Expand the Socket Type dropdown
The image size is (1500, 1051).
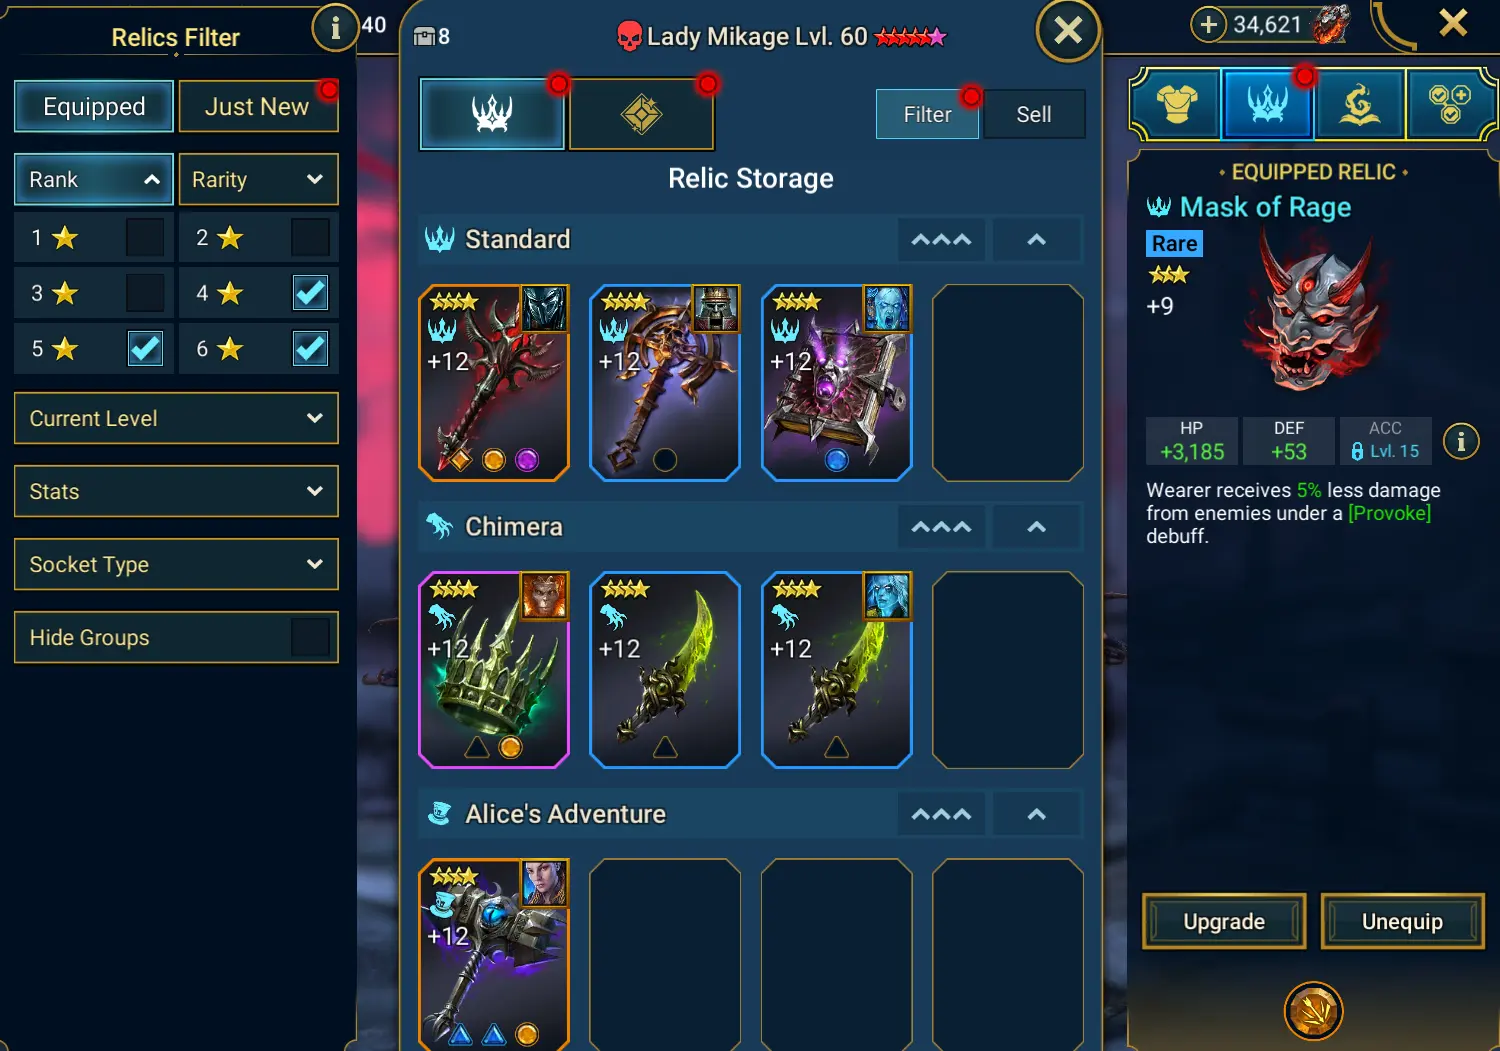pos(176,564)
